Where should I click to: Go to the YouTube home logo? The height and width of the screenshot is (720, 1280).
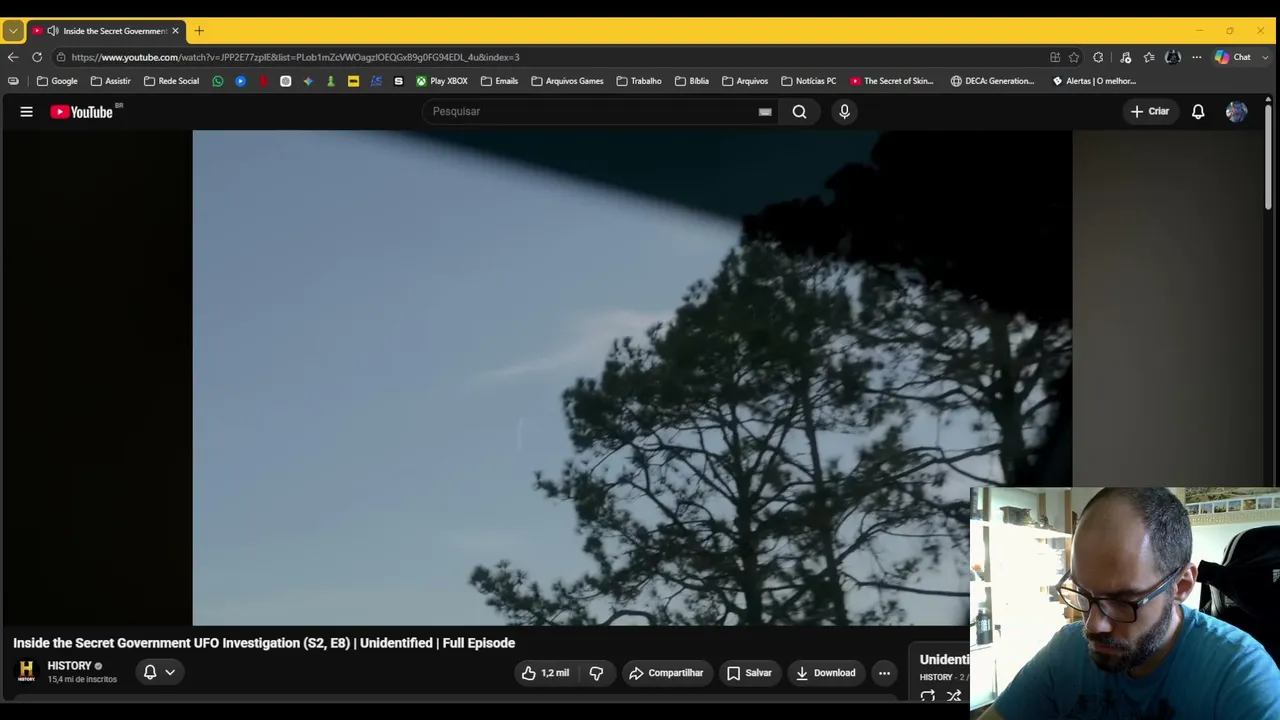point(83,112)
